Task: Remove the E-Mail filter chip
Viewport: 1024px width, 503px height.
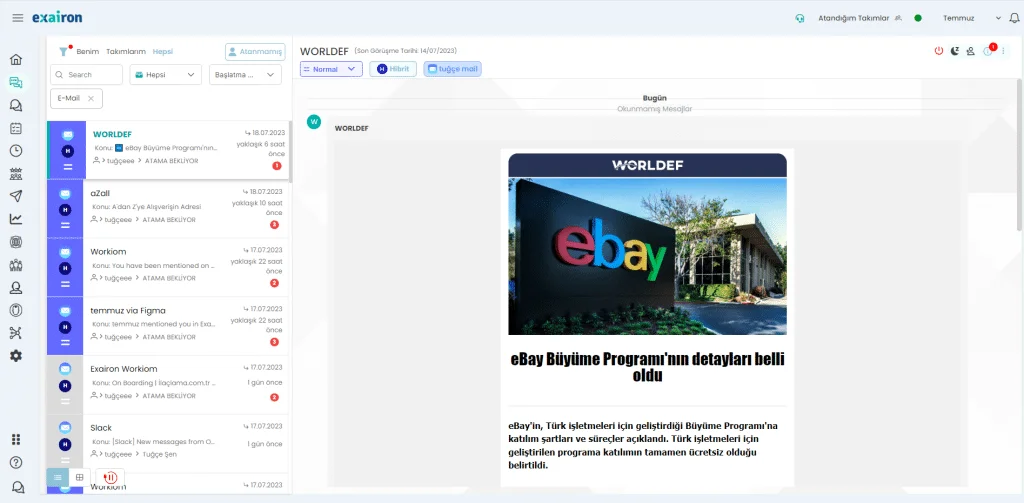Action: (x=91, y=98)
